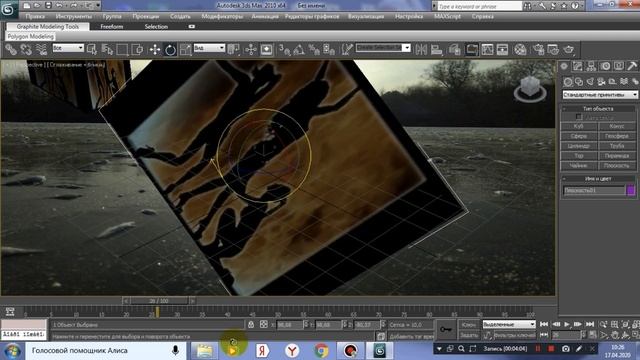The width and height of the screenshot is (640, 360).
Task: Click the Align tool icon
Action: 437,50
